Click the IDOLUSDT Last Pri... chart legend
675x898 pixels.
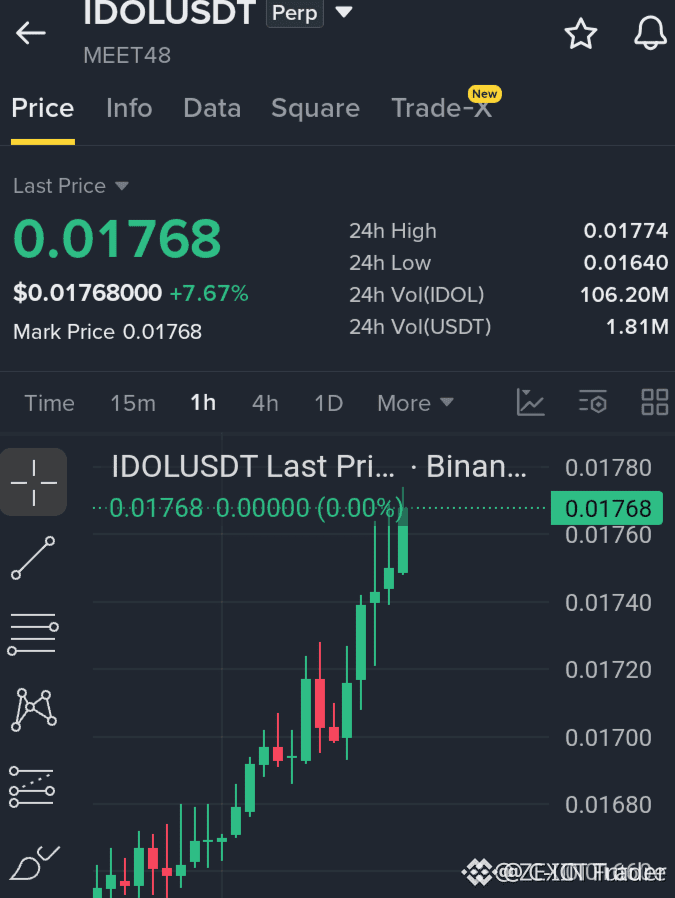319,467
